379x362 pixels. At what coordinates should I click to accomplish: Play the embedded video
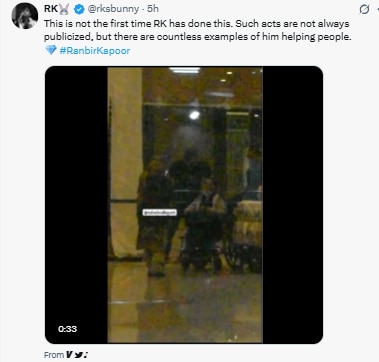(184, 205)
